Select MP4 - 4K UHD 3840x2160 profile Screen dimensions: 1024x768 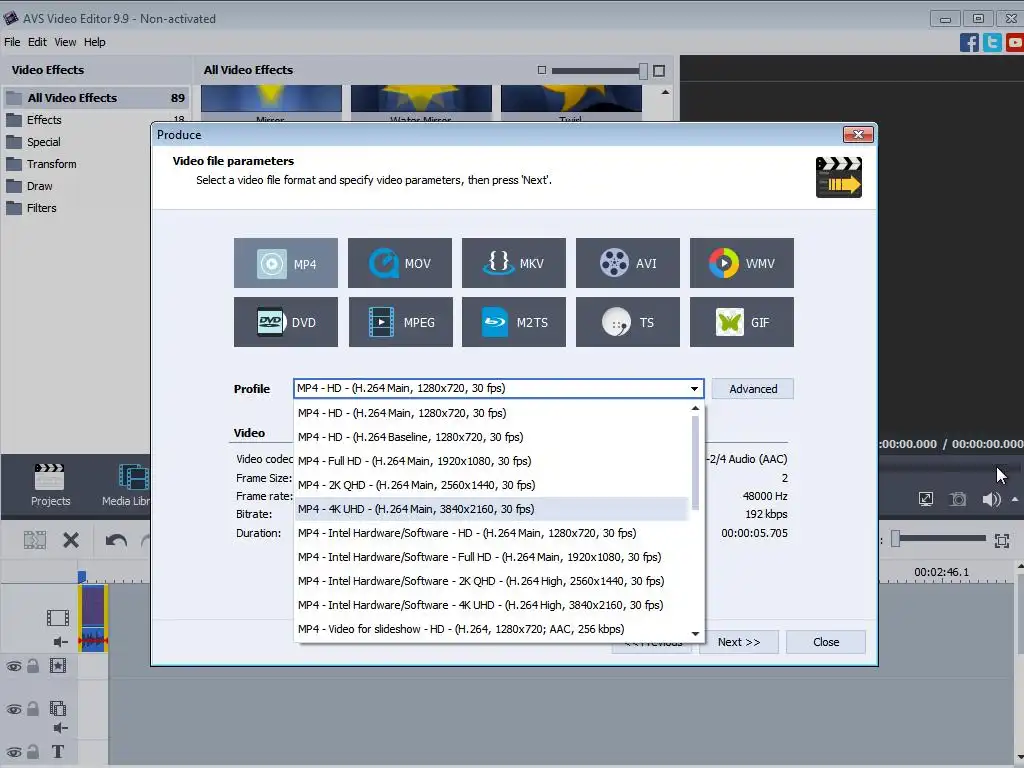[x=491, y=509]
